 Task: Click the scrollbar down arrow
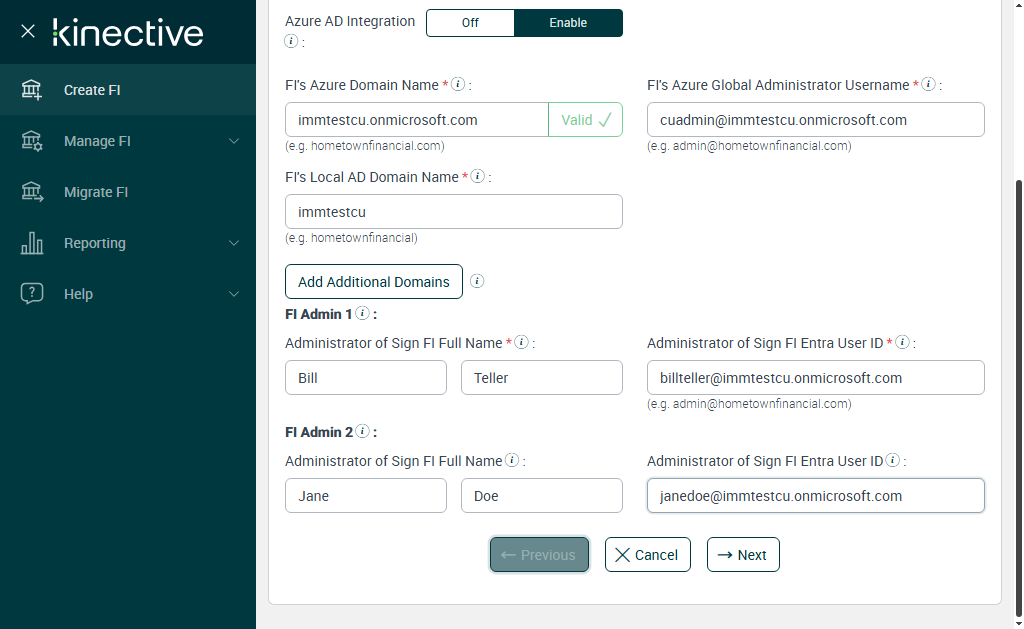[x=1018, y=623]
